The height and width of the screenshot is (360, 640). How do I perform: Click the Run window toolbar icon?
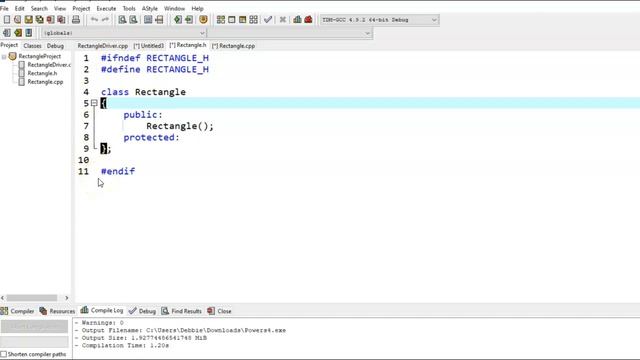click(x=231, y=20)
